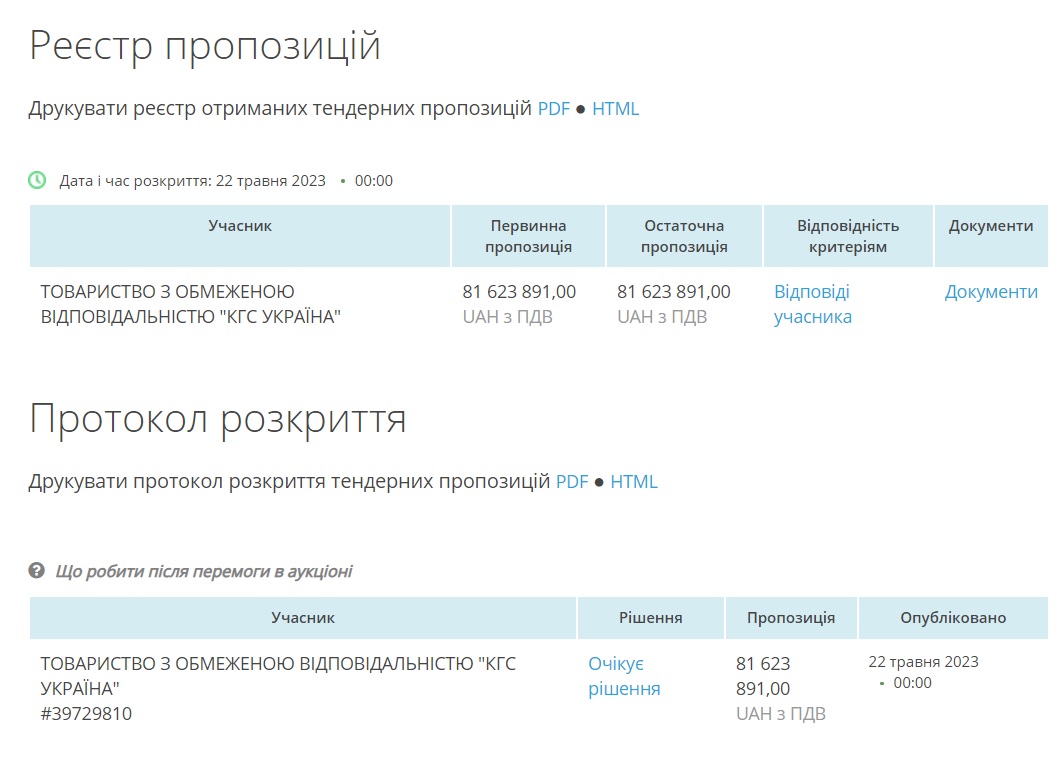Click the "Відповідність критеріям" column header
The image size is (1059, 757).
click(x=848, y=236)
